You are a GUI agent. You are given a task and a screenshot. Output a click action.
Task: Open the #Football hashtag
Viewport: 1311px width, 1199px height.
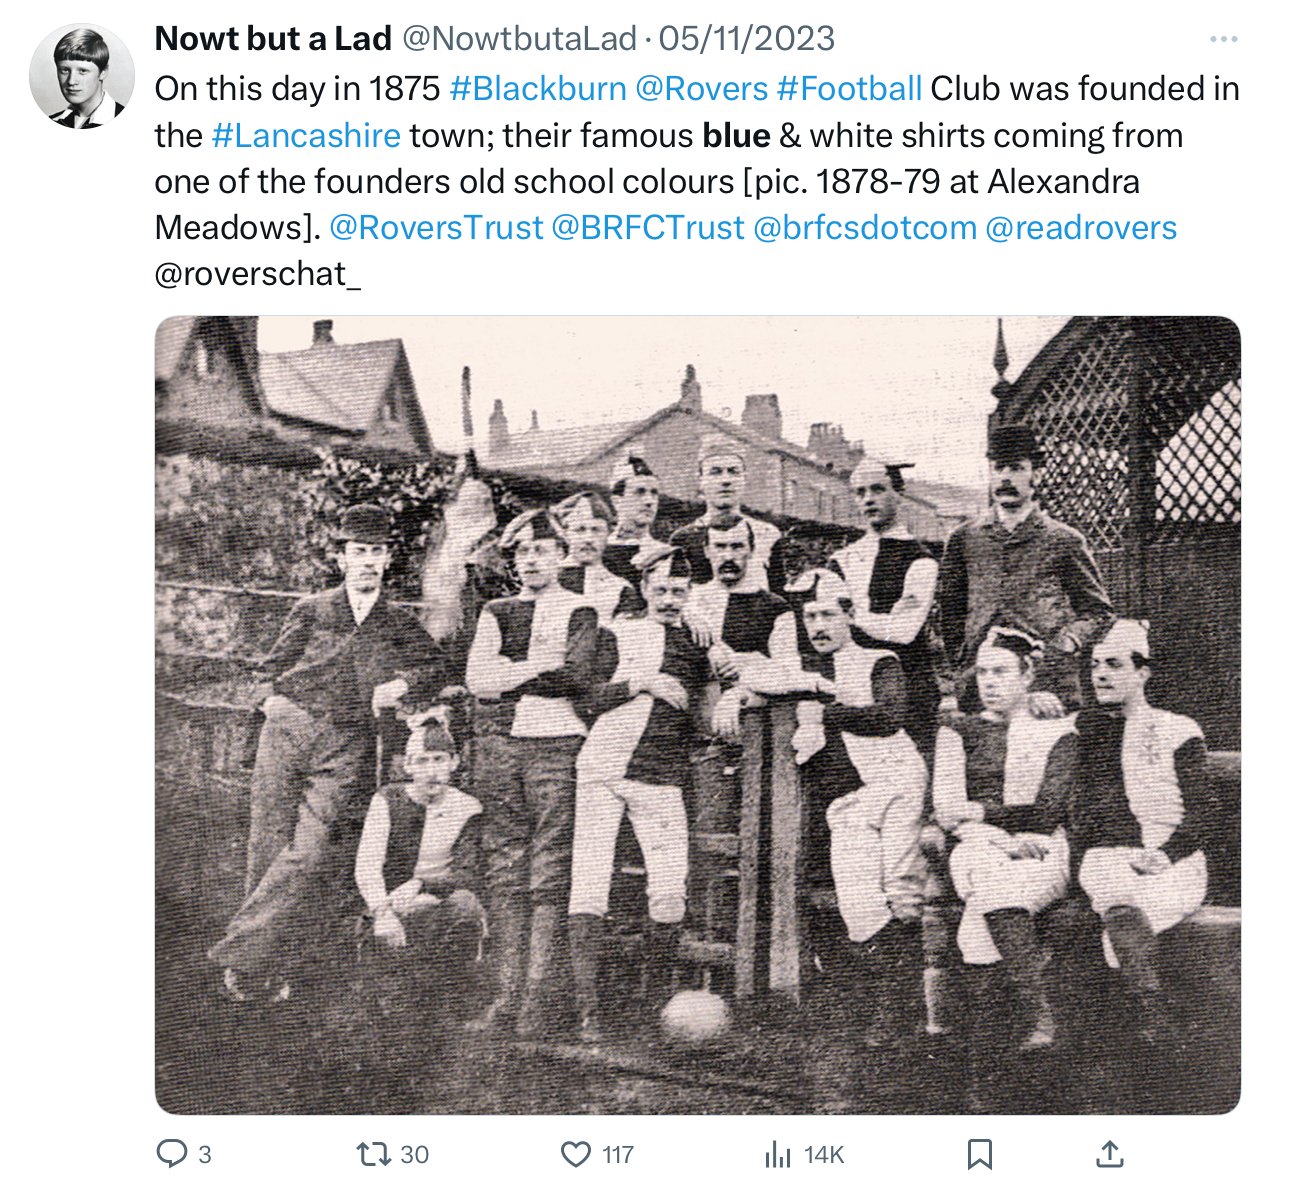[x=849, y=88]
